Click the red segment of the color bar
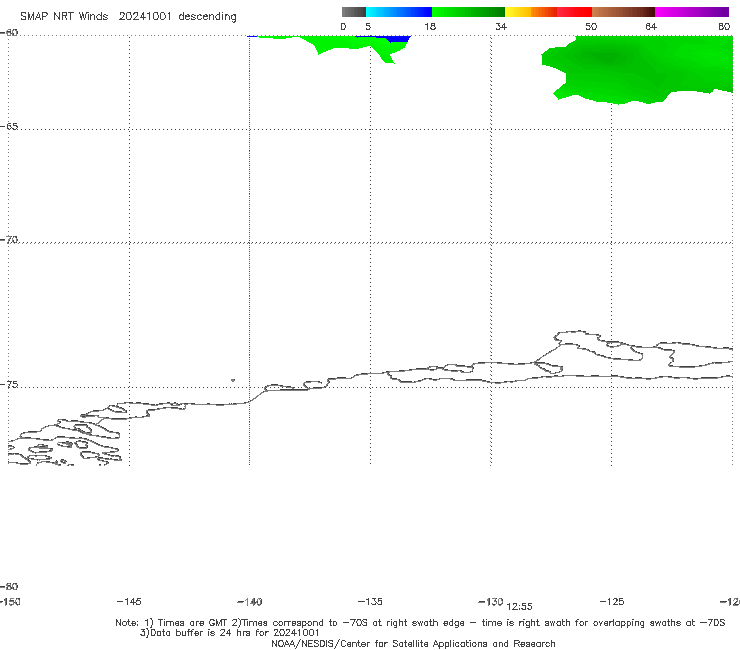 pyautogui.click(x=574, y=12)
